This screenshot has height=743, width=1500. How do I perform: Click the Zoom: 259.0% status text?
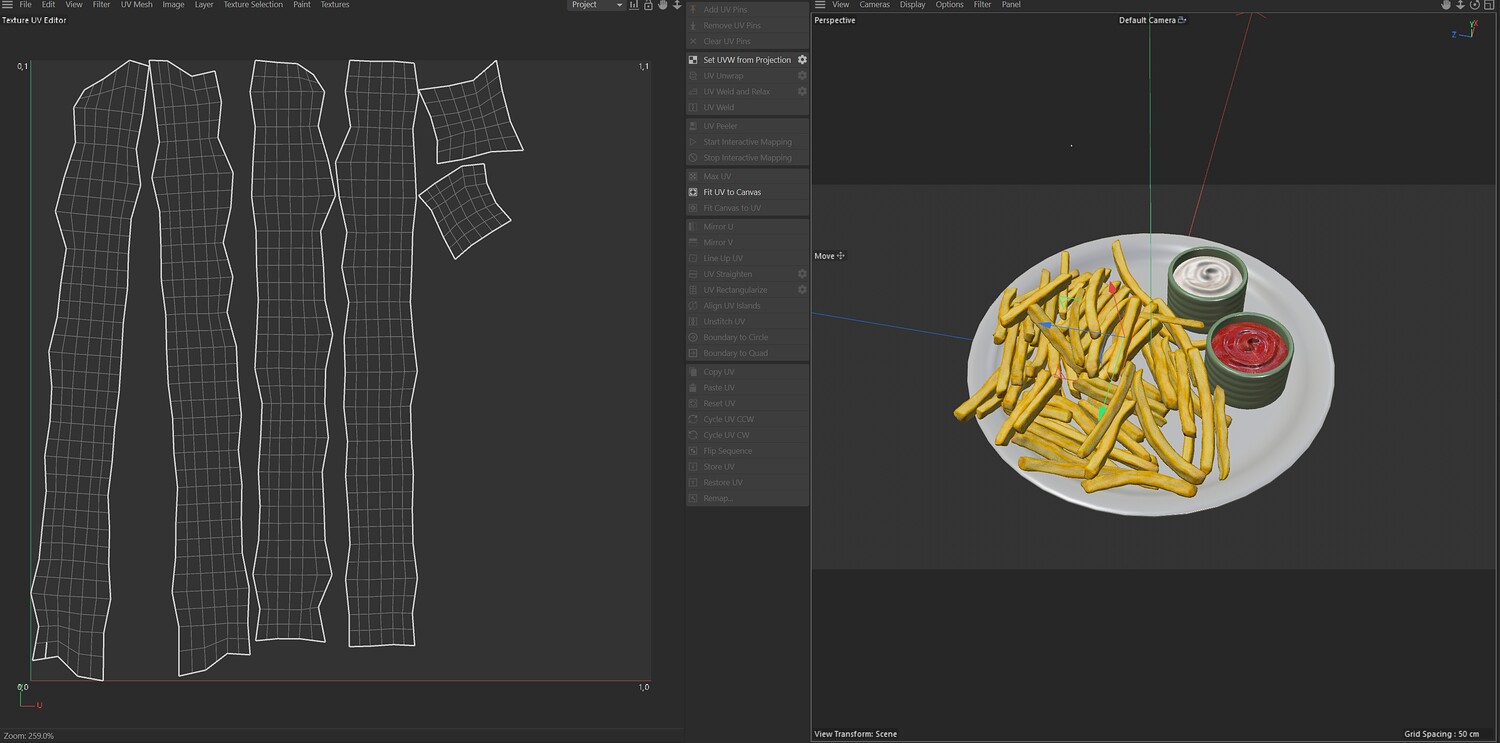(29, 736)
